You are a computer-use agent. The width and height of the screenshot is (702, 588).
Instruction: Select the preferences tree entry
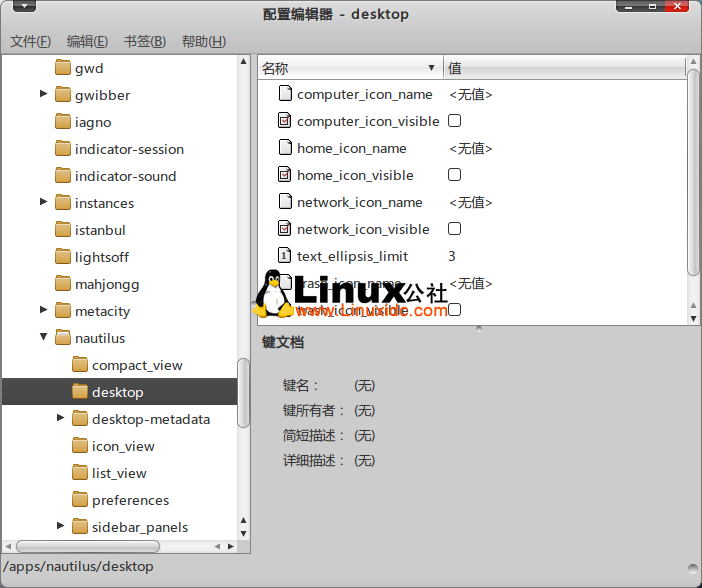(130, 500)
